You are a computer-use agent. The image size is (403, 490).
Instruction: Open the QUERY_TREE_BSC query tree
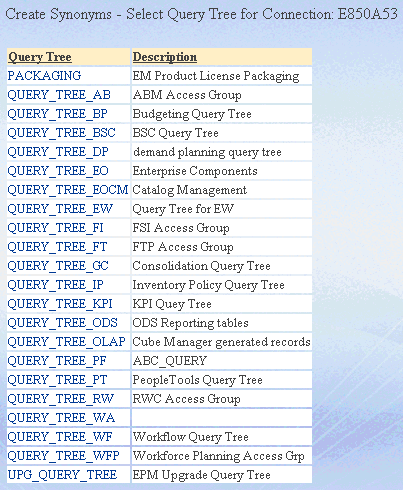pos(61,133)
